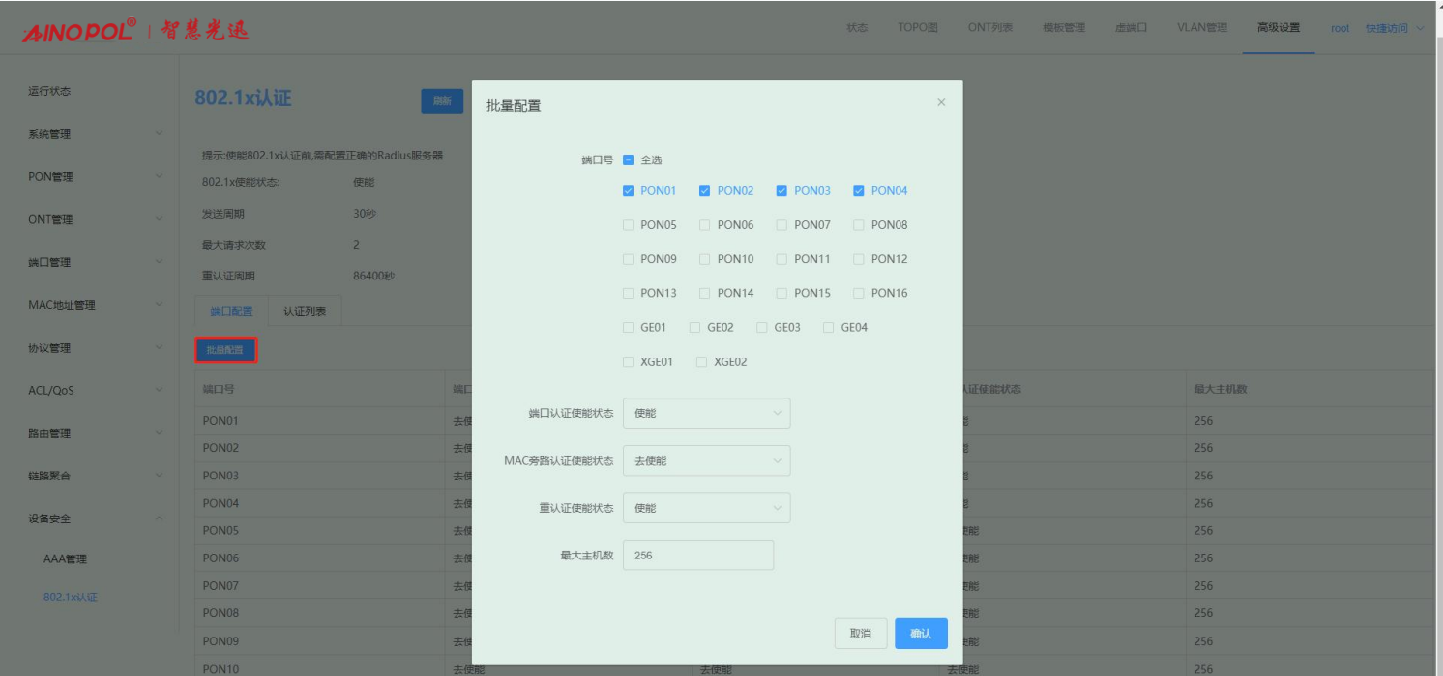Toggle the 全选 select-all checkbox
This screenshot has width=1443, height=676.
coord(629,160)
